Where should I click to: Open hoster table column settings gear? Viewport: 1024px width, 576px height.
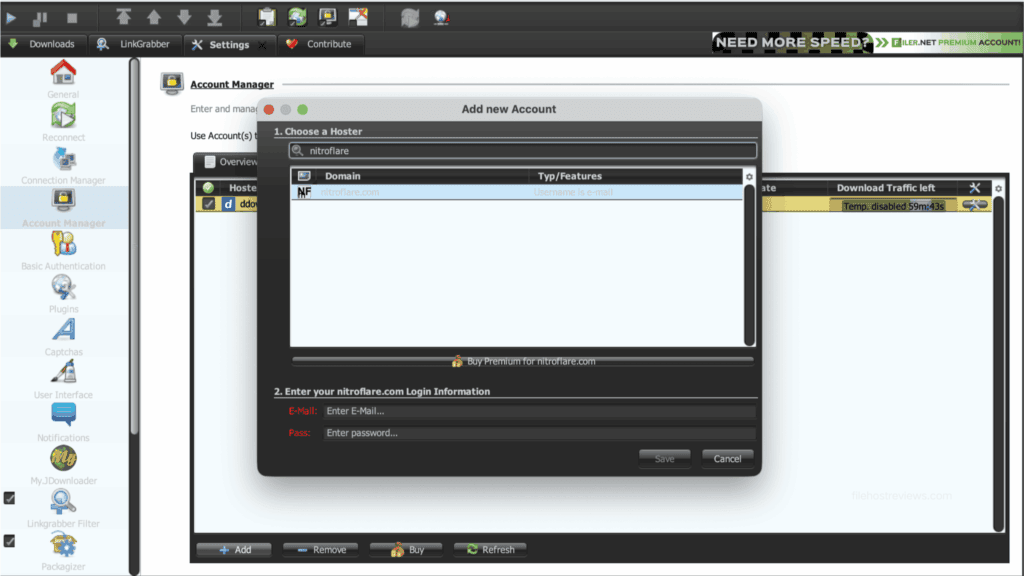749,176
